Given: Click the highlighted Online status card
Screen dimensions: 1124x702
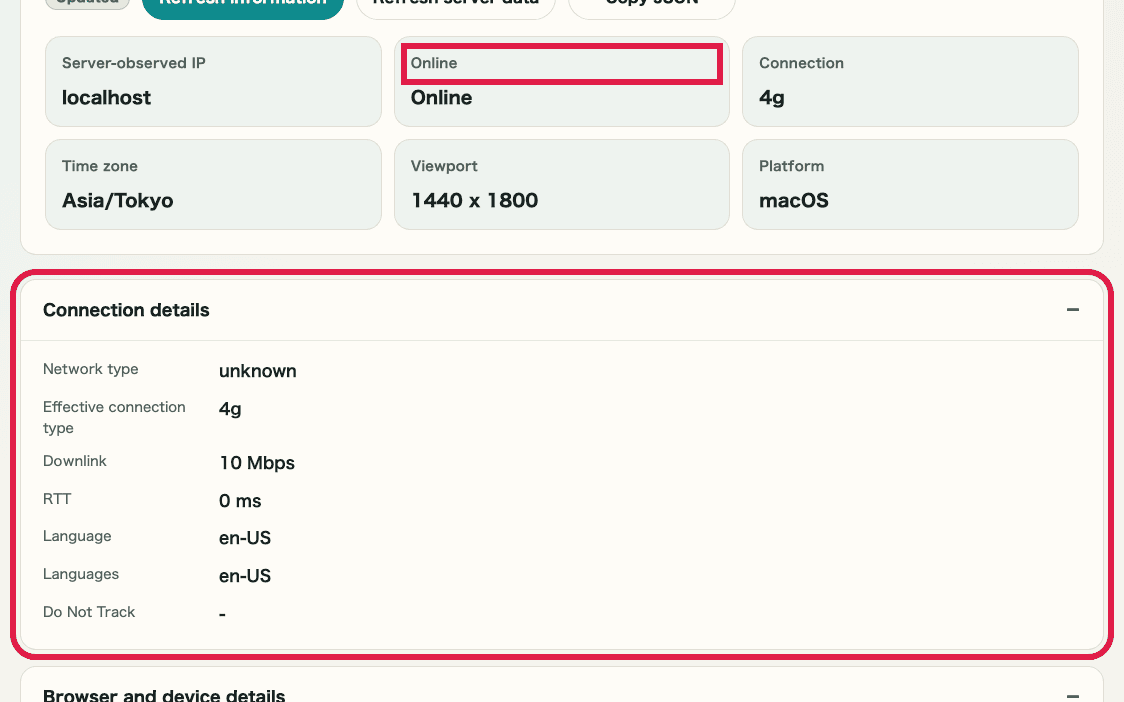Looking at the screenshot, I should pyautogui.click(x=561, y=81).
